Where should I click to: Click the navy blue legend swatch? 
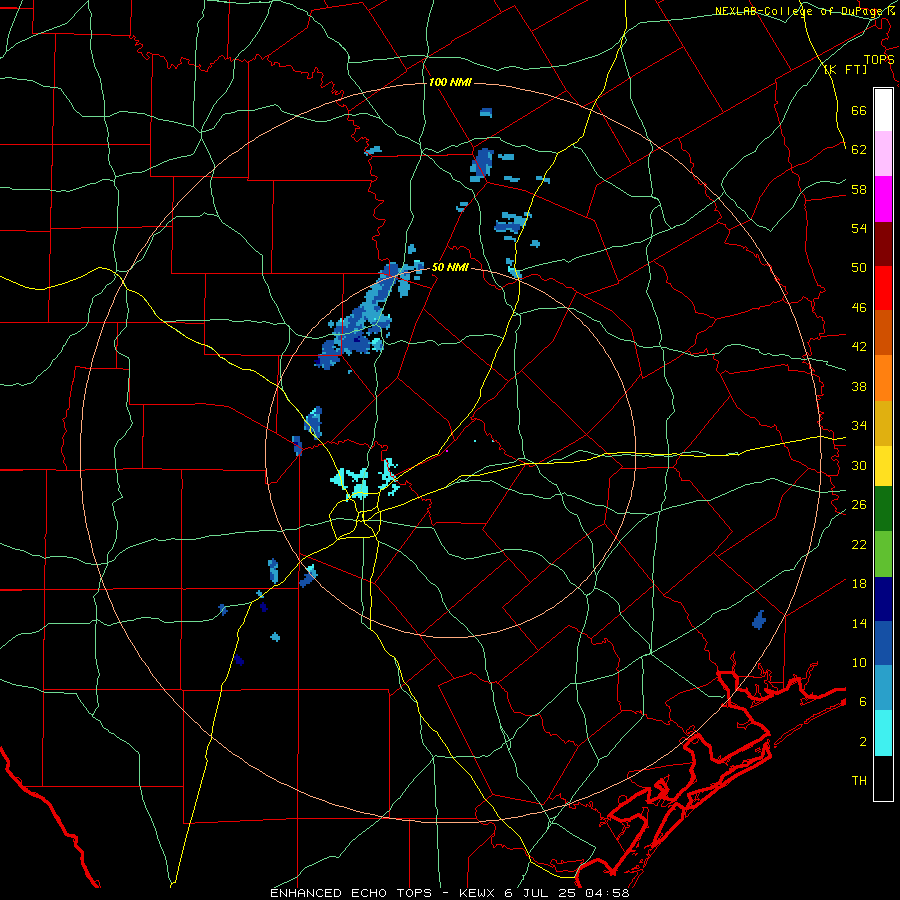pos(883,599)
